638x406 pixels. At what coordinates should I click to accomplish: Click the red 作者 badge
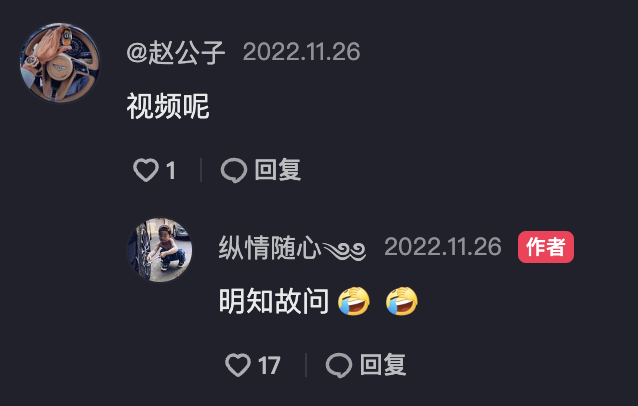[546, 247]
